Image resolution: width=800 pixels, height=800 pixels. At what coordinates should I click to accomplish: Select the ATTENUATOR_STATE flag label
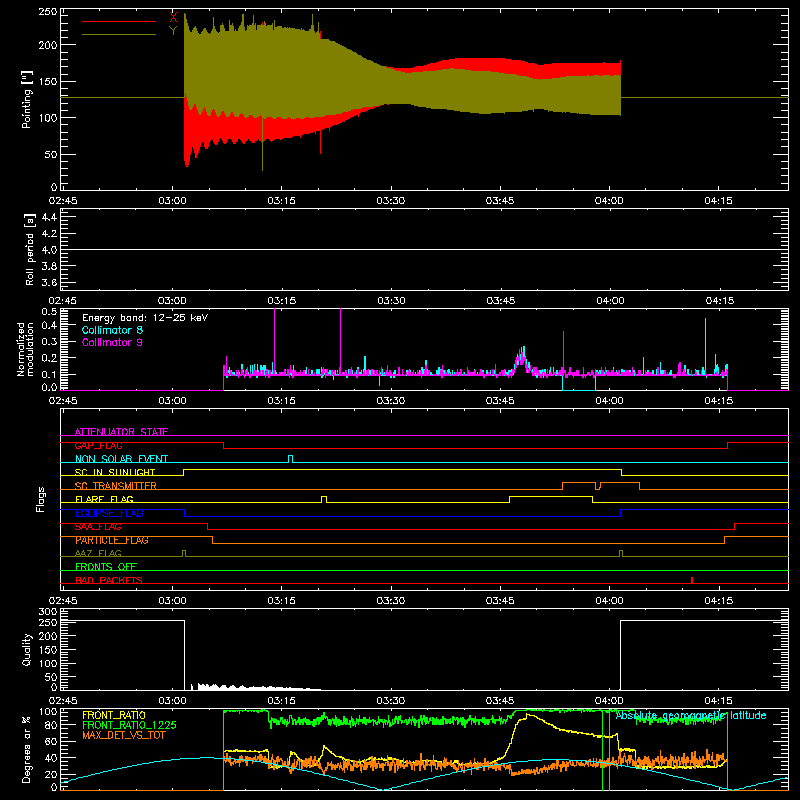(121, 432)
